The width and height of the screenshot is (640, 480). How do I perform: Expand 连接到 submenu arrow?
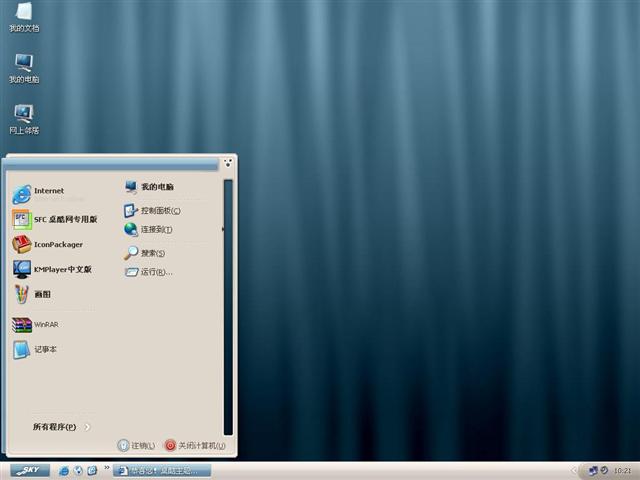tap(222, 229)
